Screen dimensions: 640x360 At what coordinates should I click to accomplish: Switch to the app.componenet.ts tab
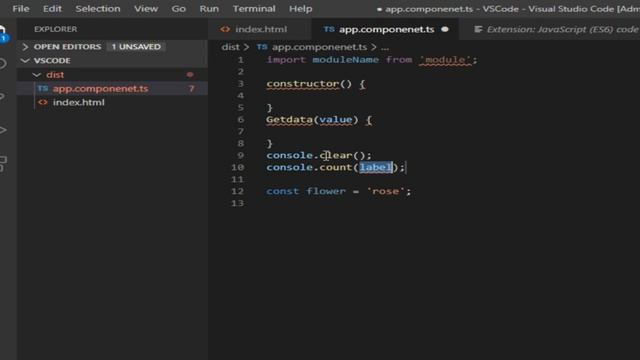click(x=386, y=29)
